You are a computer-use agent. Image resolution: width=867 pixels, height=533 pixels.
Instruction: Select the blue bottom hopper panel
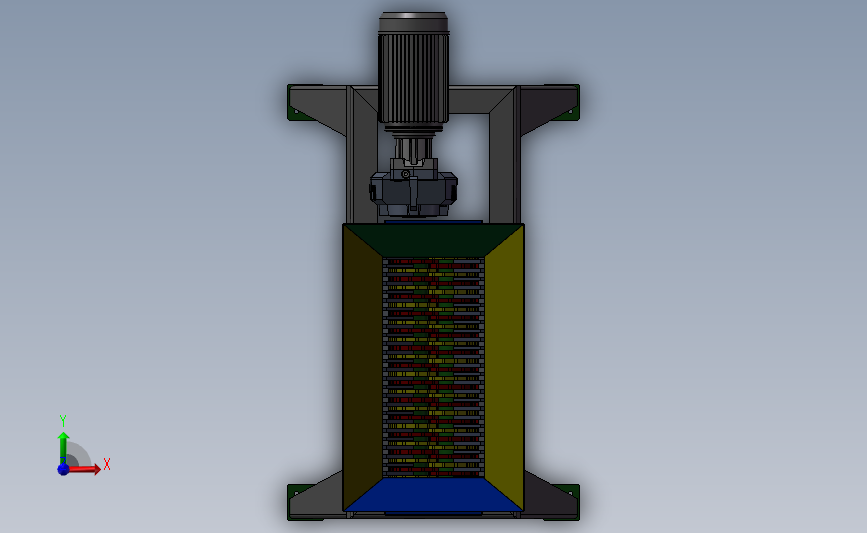pos(434,494)
